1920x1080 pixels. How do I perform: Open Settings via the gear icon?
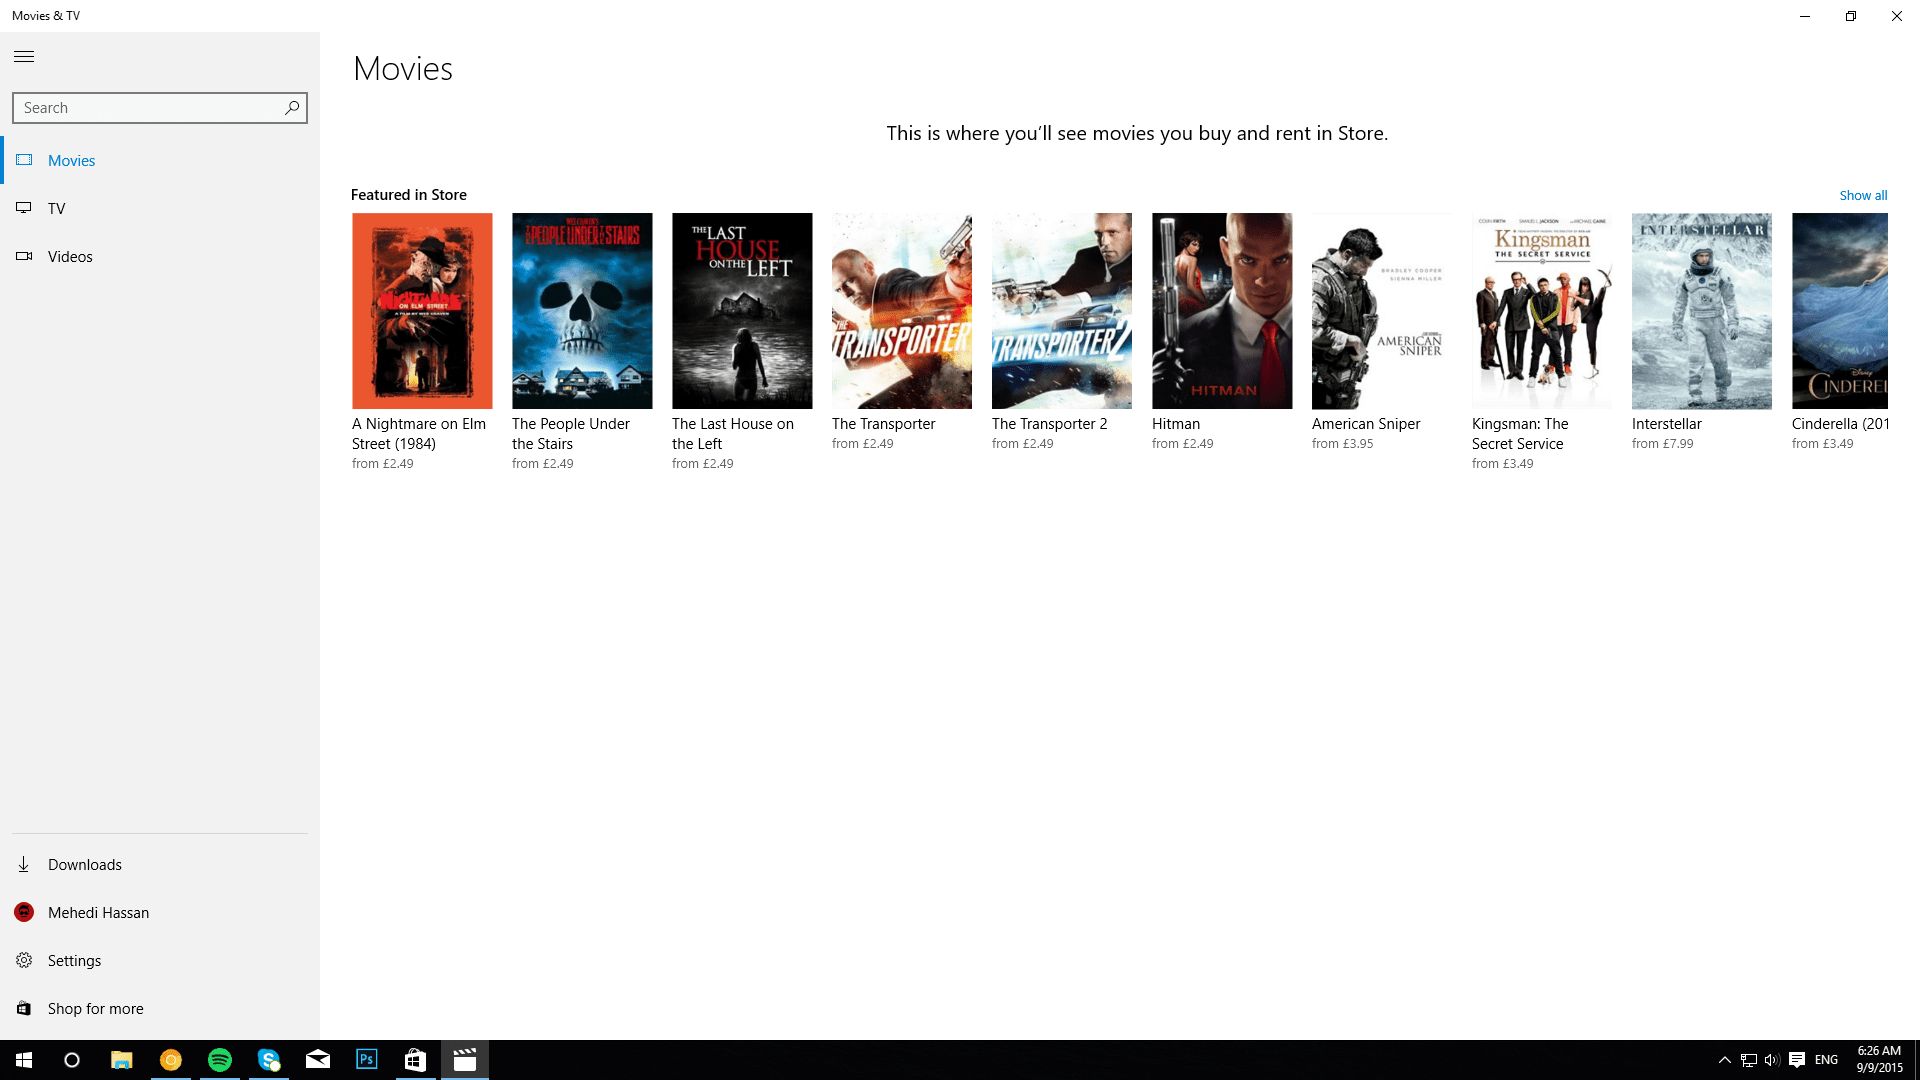tap(23, 960)
